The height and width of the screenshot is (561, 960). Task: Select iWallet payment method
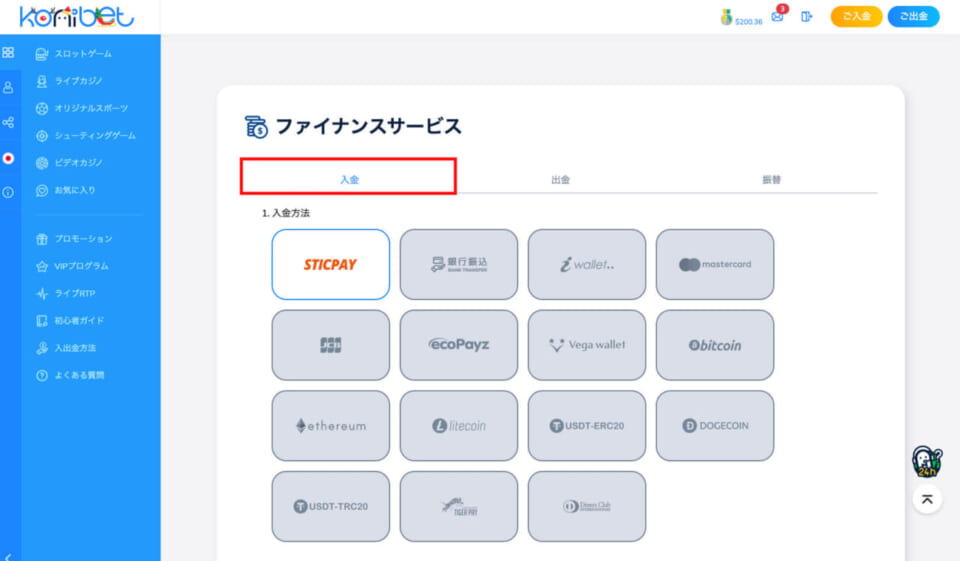(x=587, y=265)
